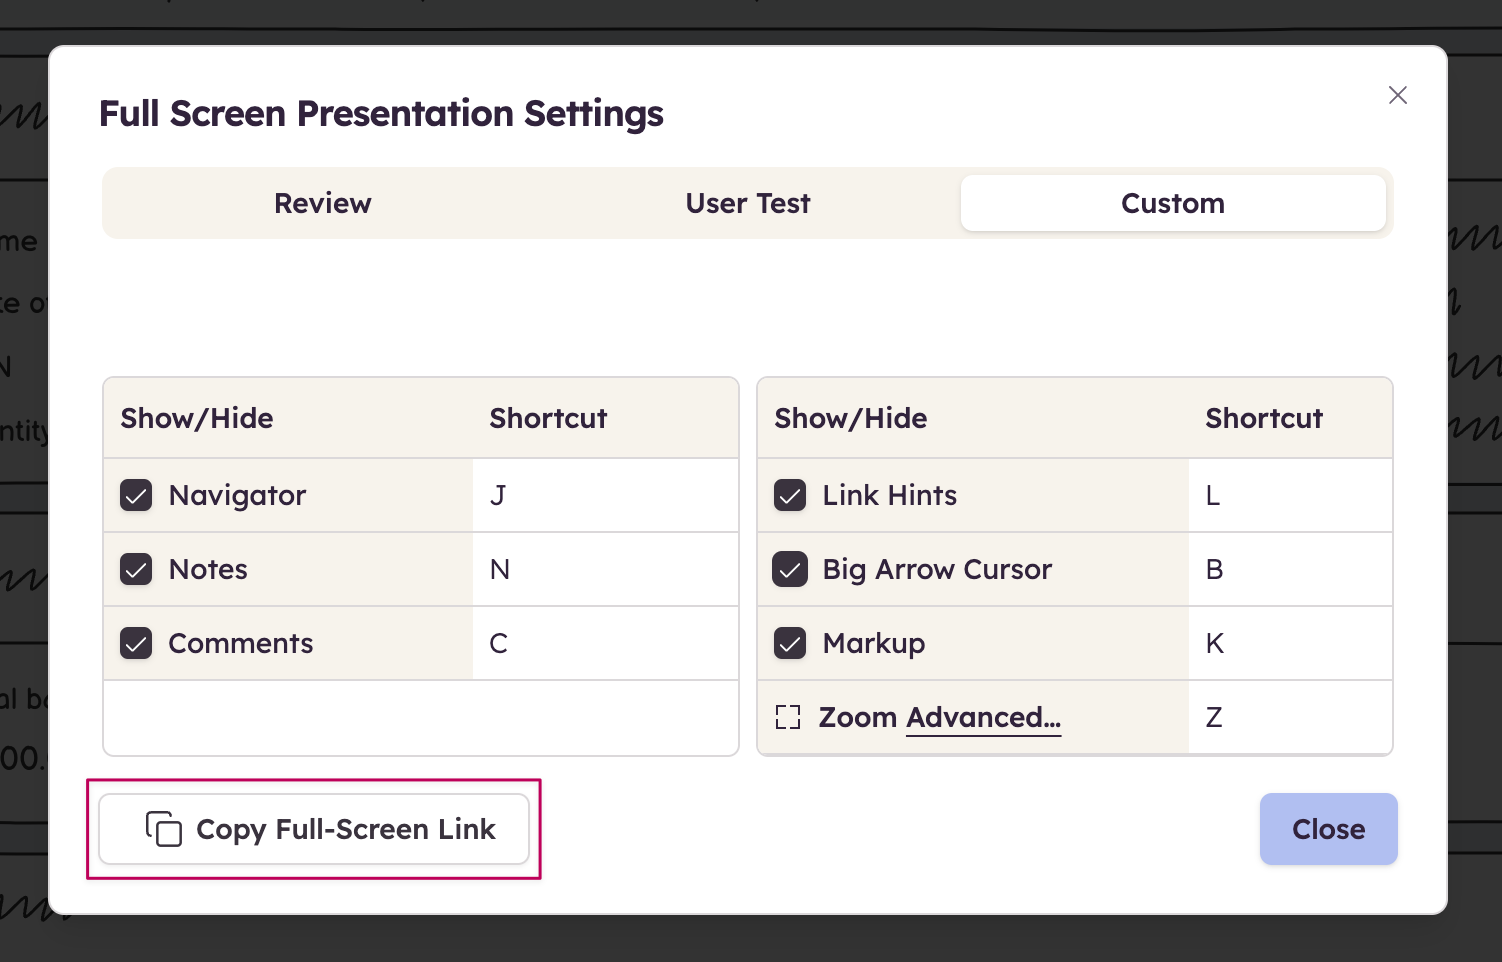This screenshot has height=962, width=1502.
Task: Disable the Link Hints checkbox
Action: click(790, 495)
